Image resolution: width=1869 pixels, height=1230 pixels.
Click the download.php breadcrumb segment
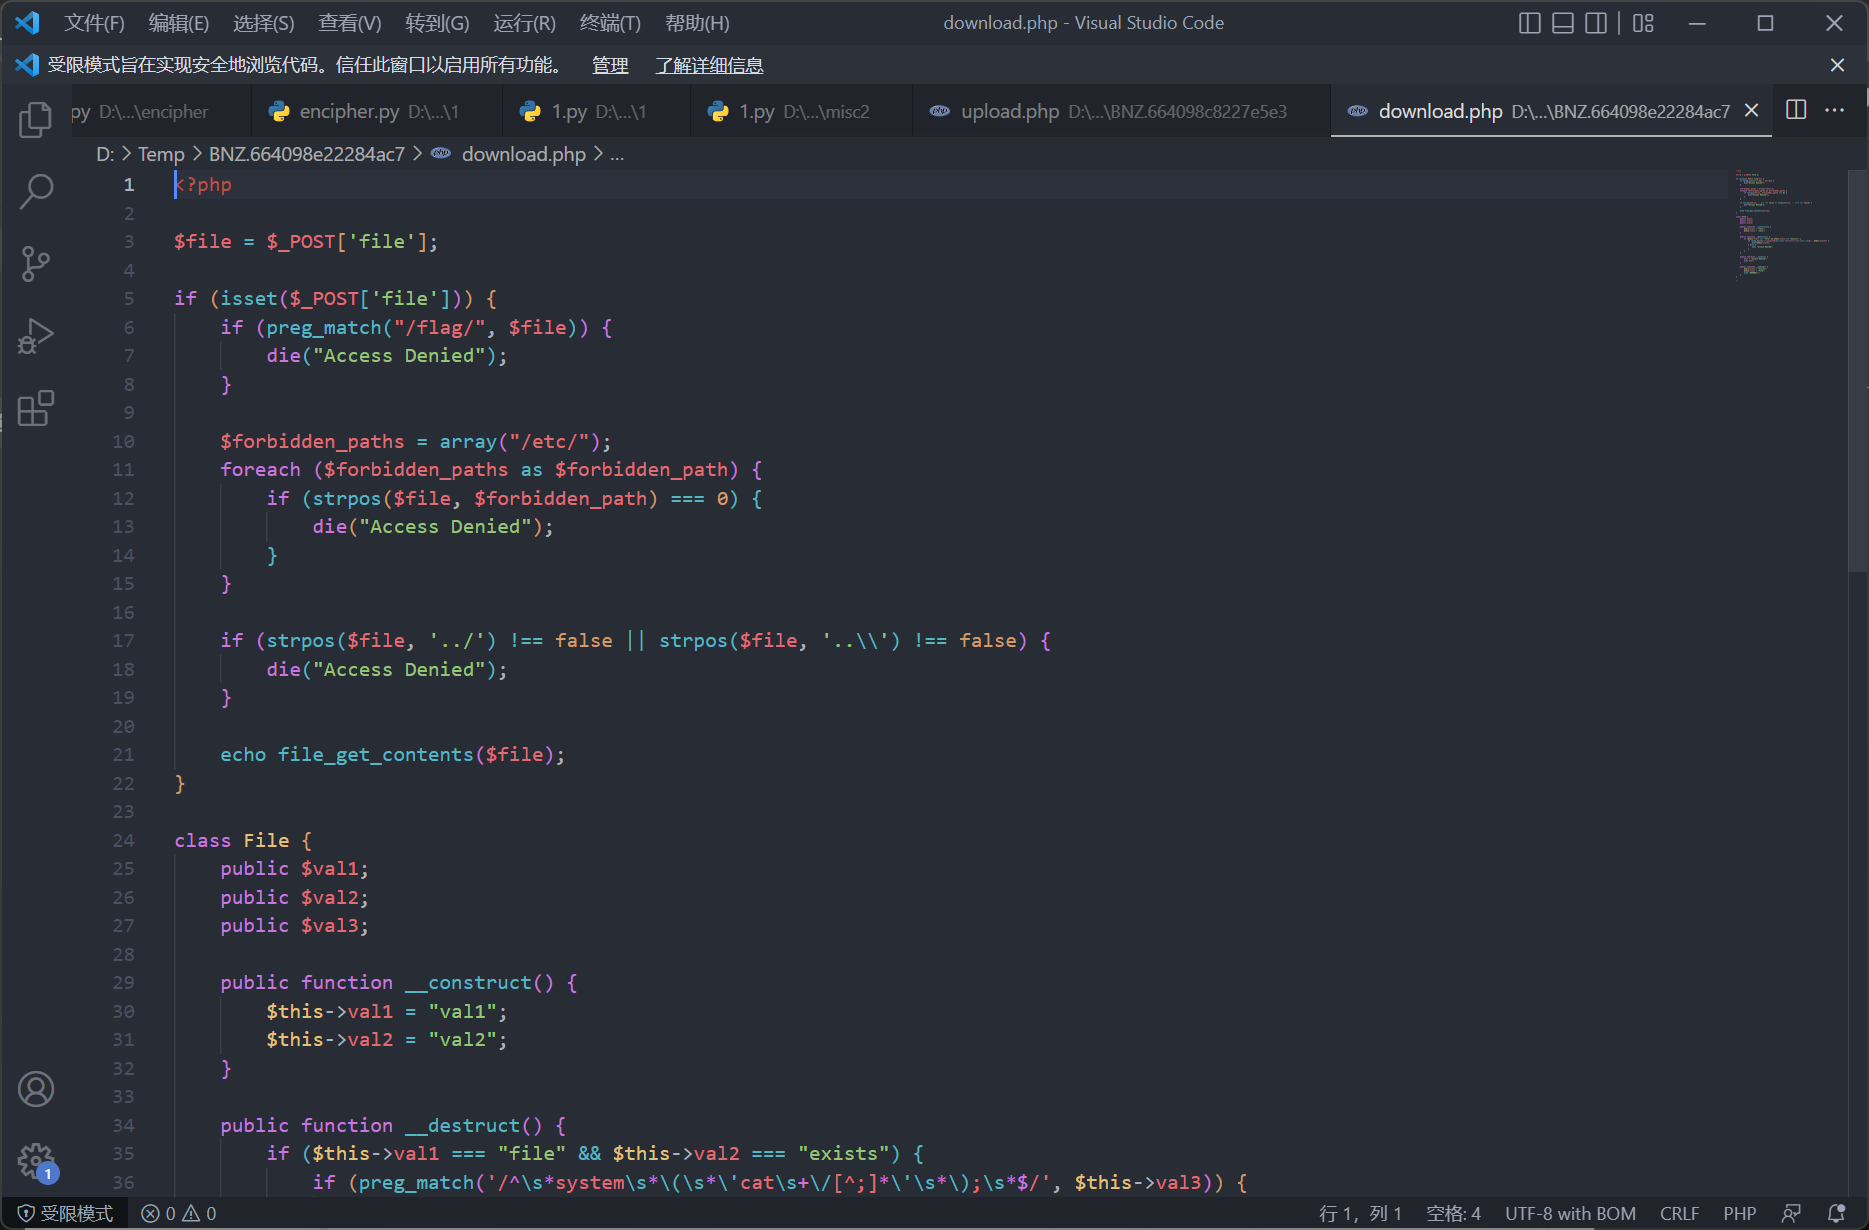[523, 154]
